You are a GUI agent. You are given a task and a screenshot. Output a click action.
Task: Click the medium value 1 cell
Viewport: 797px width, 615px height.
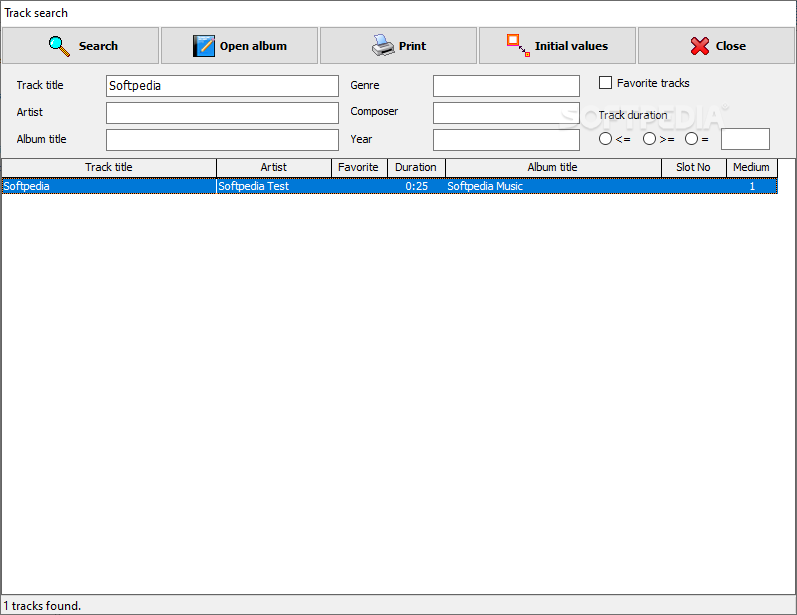[752, 186]
